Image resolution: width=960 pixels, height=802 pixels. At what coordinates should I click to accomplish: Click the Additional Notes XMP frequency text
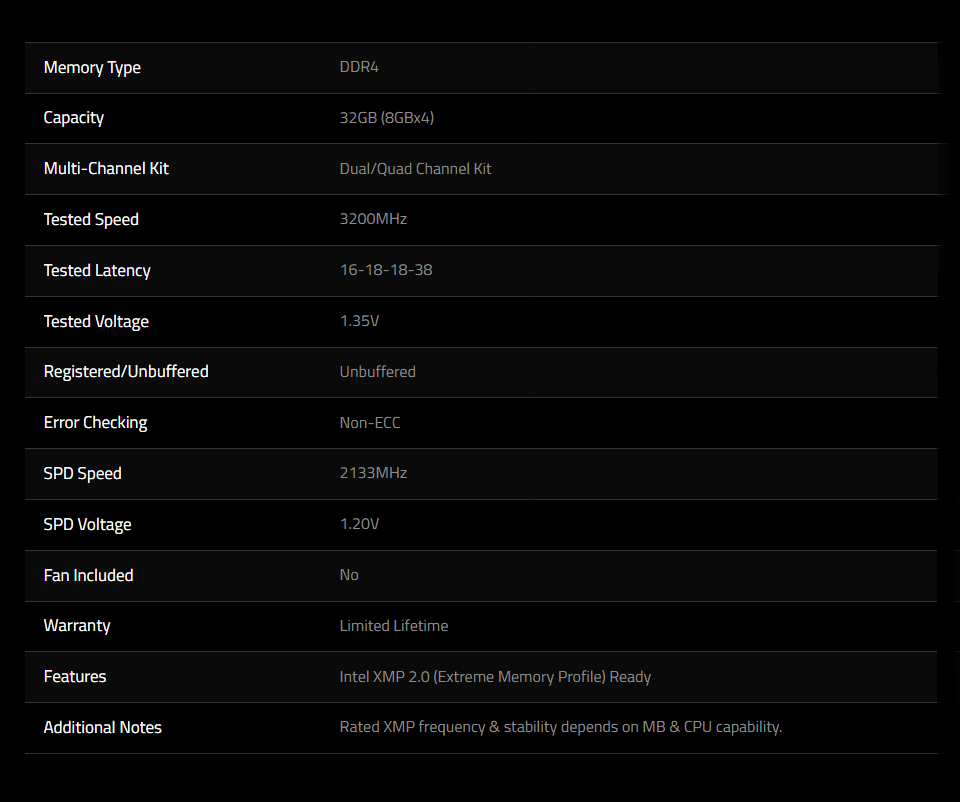[x=560, y=727]
